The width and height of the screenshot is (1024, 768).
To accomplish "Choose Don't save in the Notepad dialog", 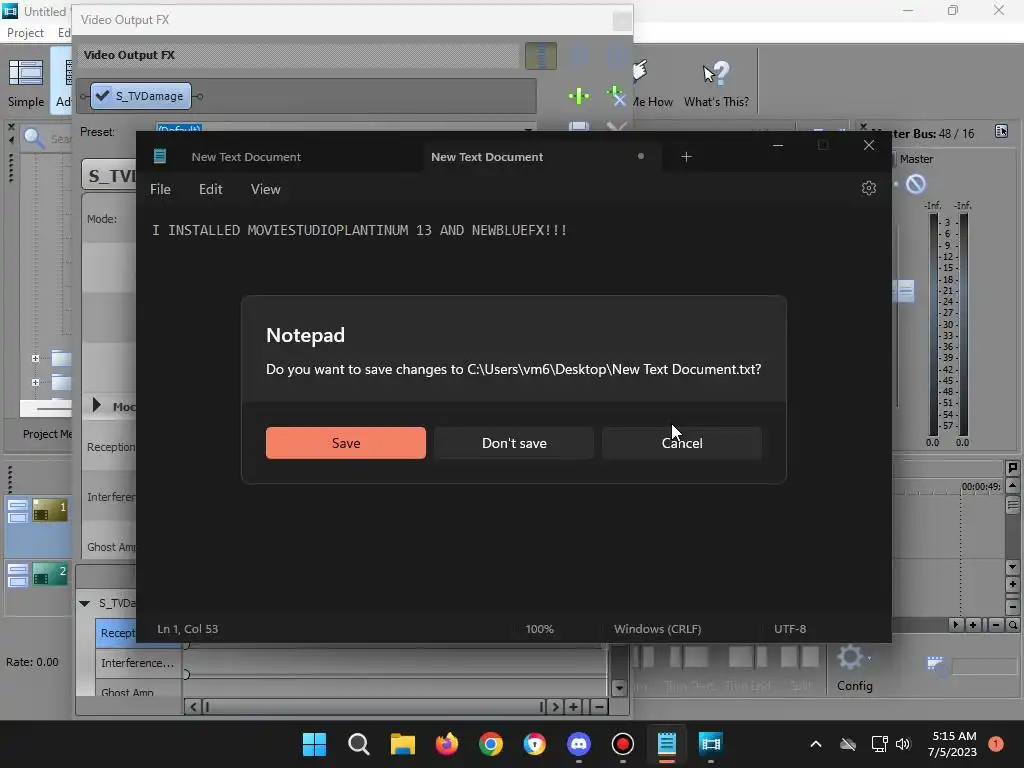I will [514, 443].
